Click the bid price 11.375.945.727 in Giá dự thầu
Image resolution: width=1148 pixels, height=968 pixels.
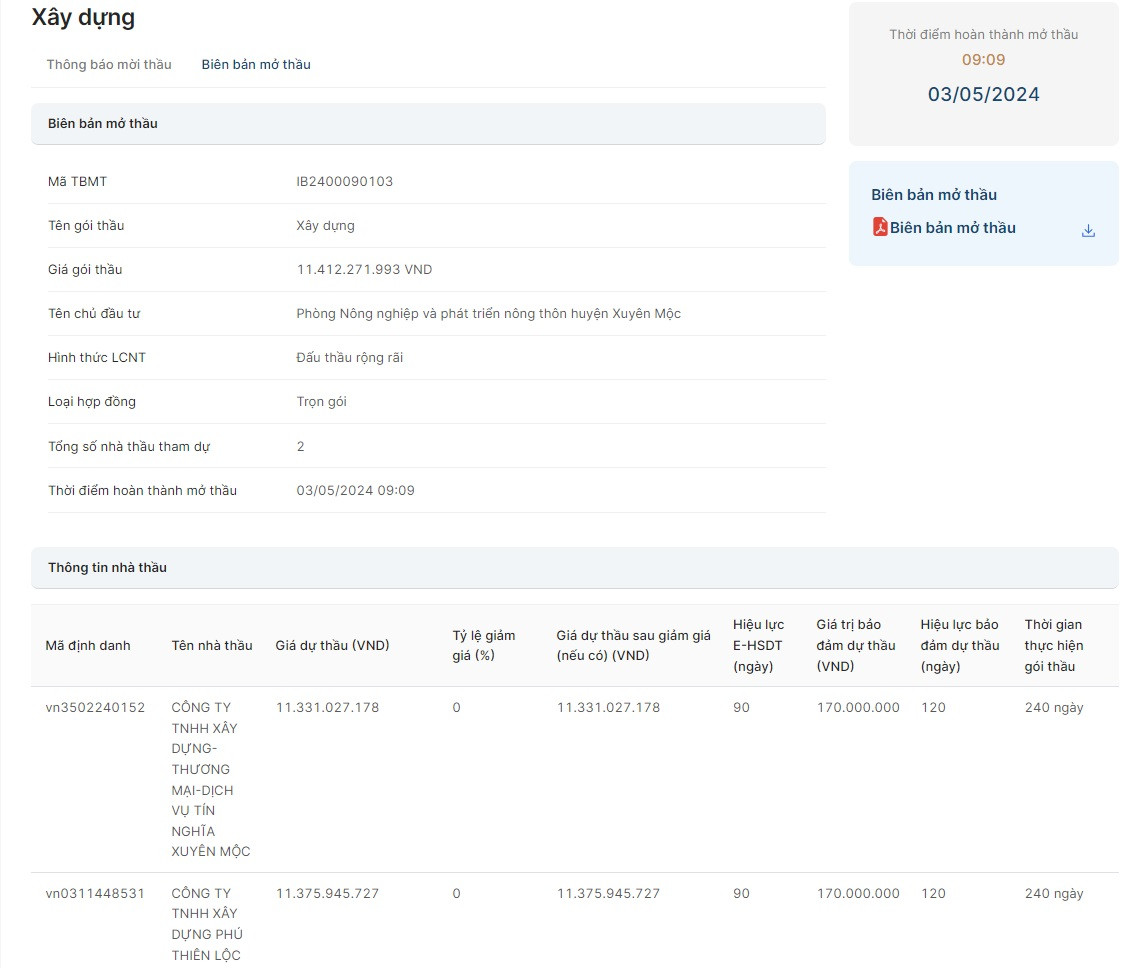(327, 893)
